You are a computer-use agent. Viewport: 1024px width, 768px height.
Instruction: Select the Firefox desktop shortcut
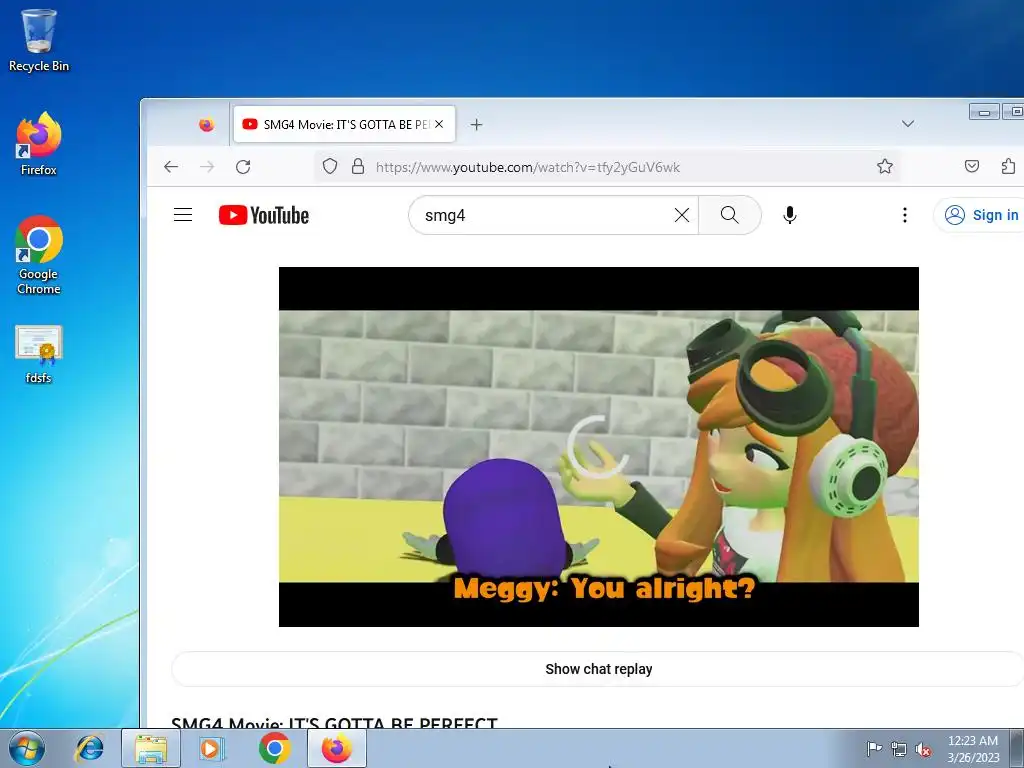39,144
